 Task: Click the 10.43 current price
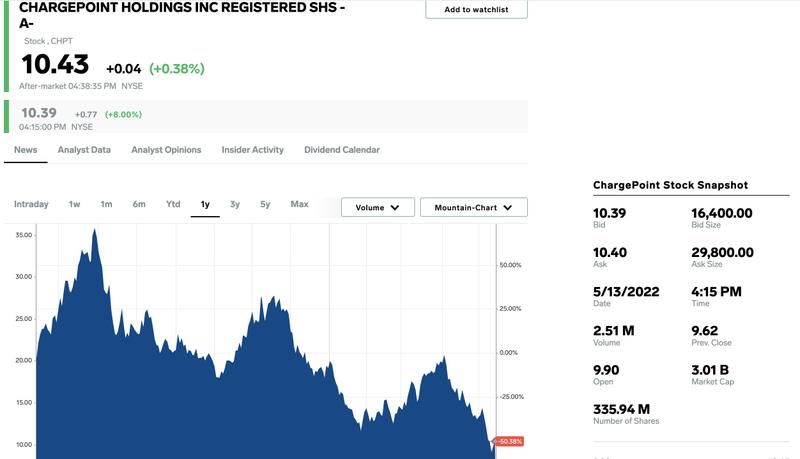55,64
